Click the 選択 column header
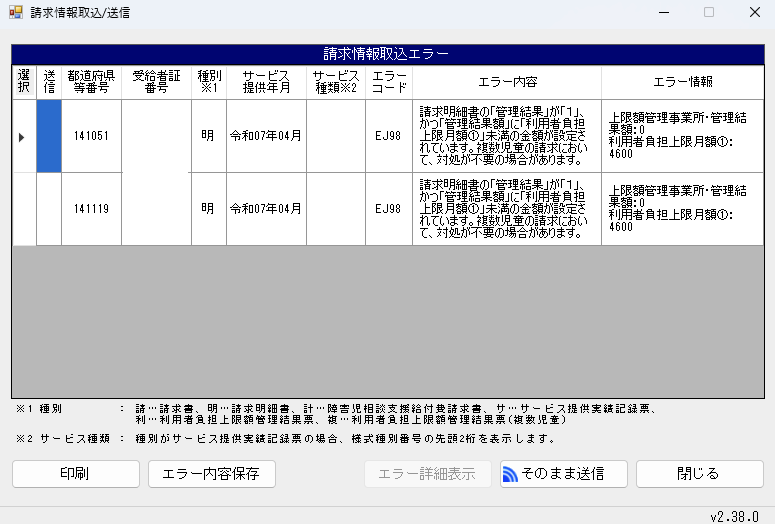The height and width of the screenshot is (524, 775). [24, 82]
